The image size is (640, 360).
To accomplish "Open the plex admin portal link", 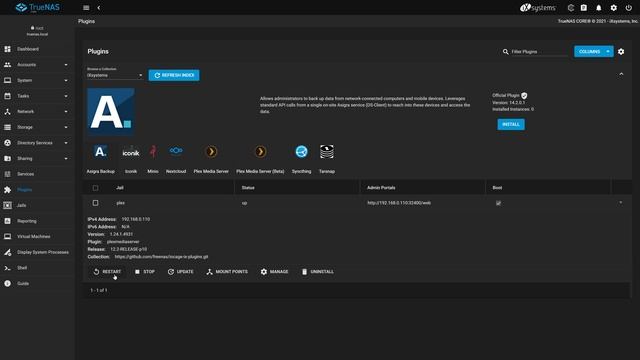I will click(399, 203).
